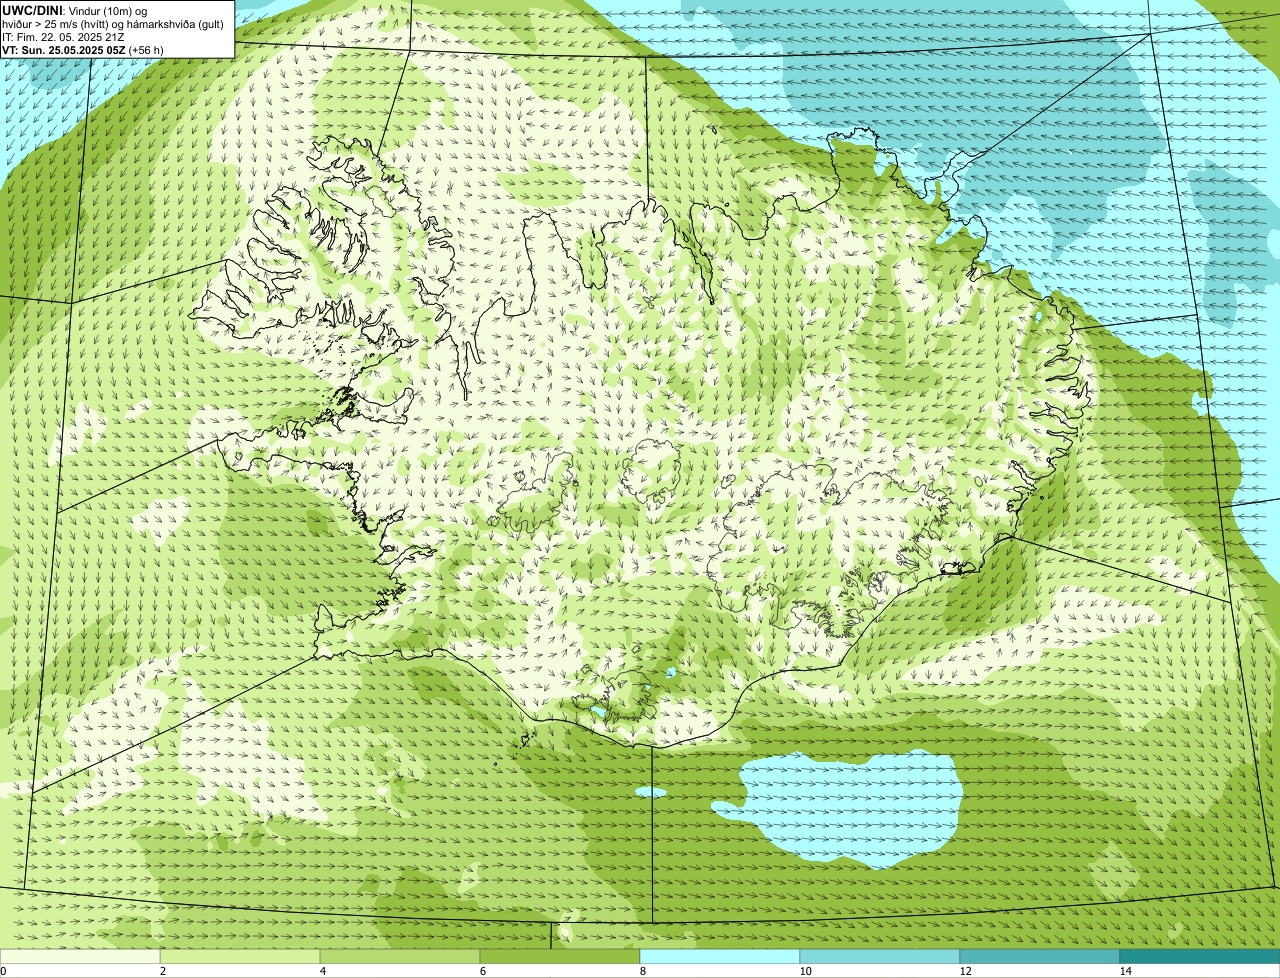Click the legend tick label '12'
Screen dimensions: 1280x978
[x=965, y=971]
